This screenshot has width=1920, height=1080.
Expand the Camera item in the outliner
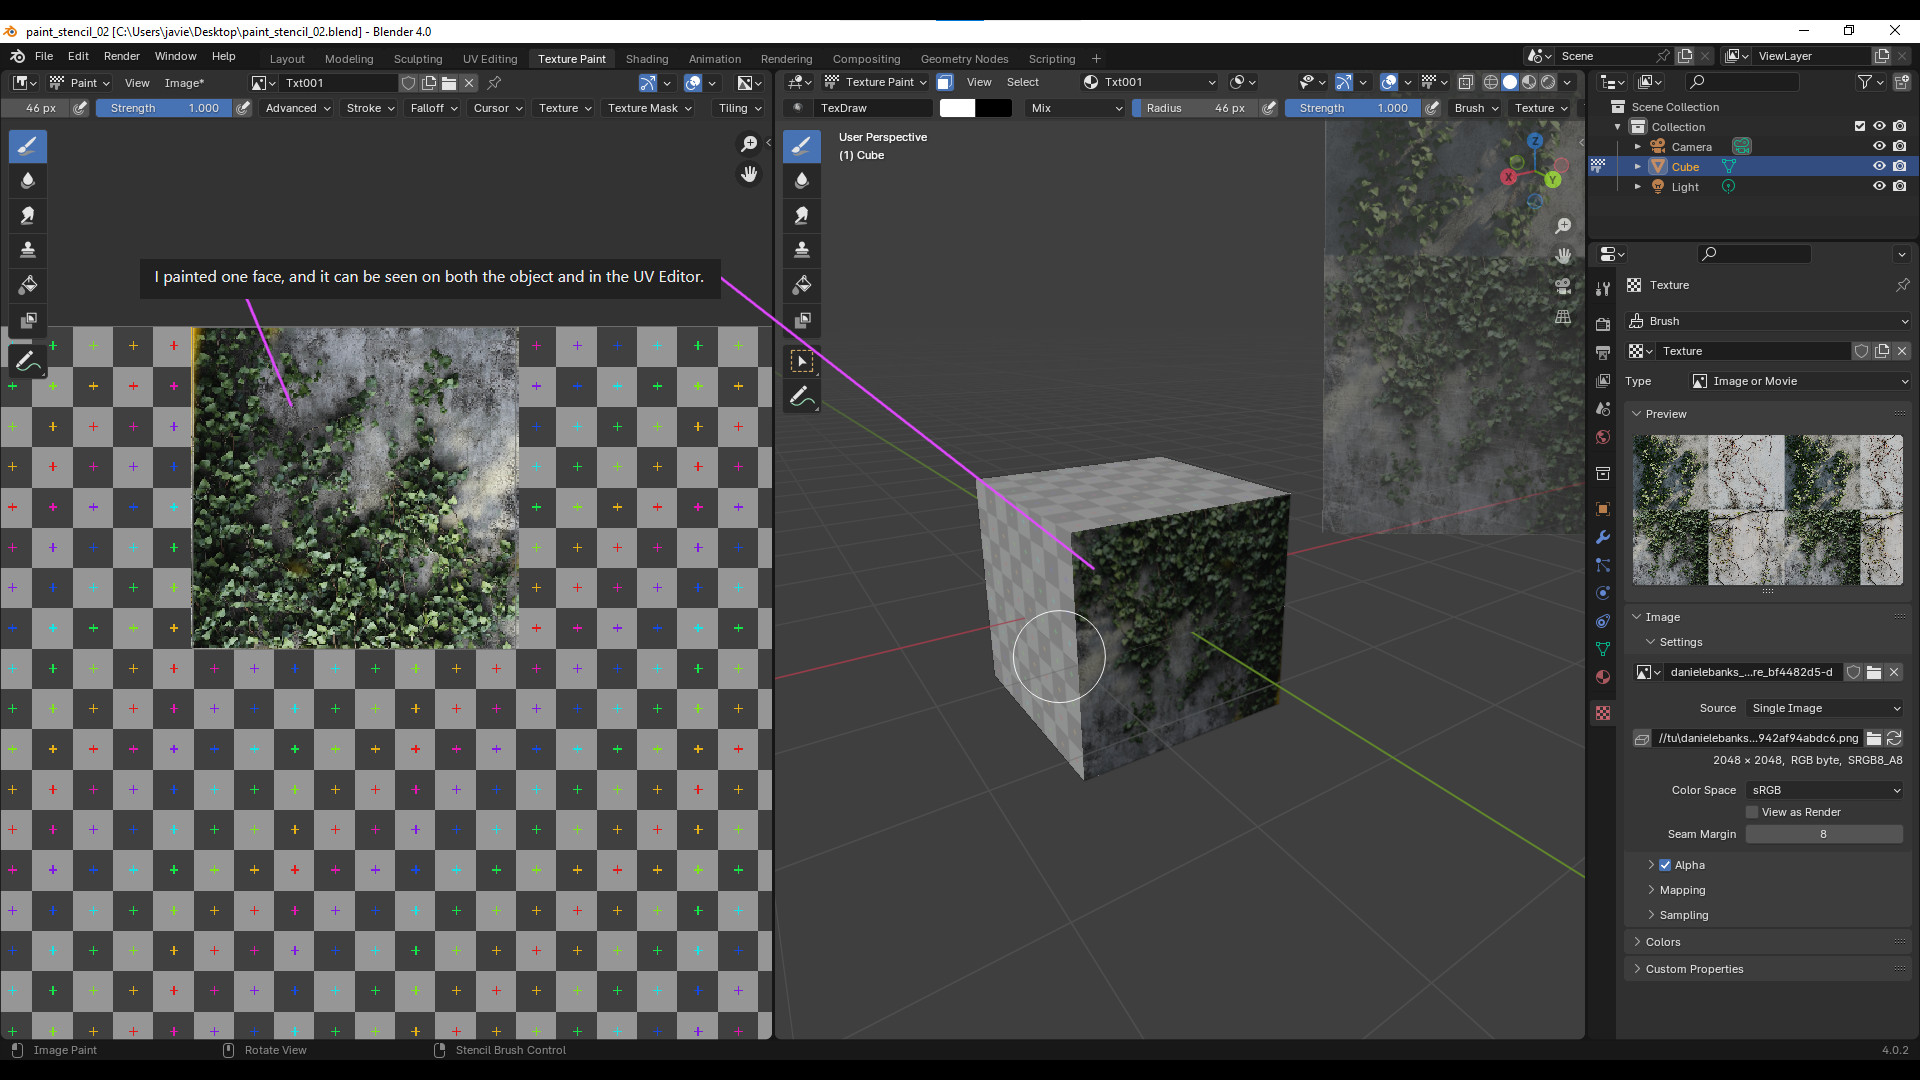[x=1637, y=146]
